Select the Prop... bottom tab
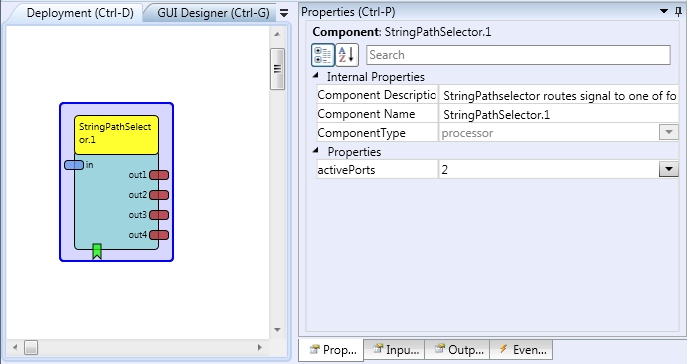 pyautogui.click(x=331, y=350)
